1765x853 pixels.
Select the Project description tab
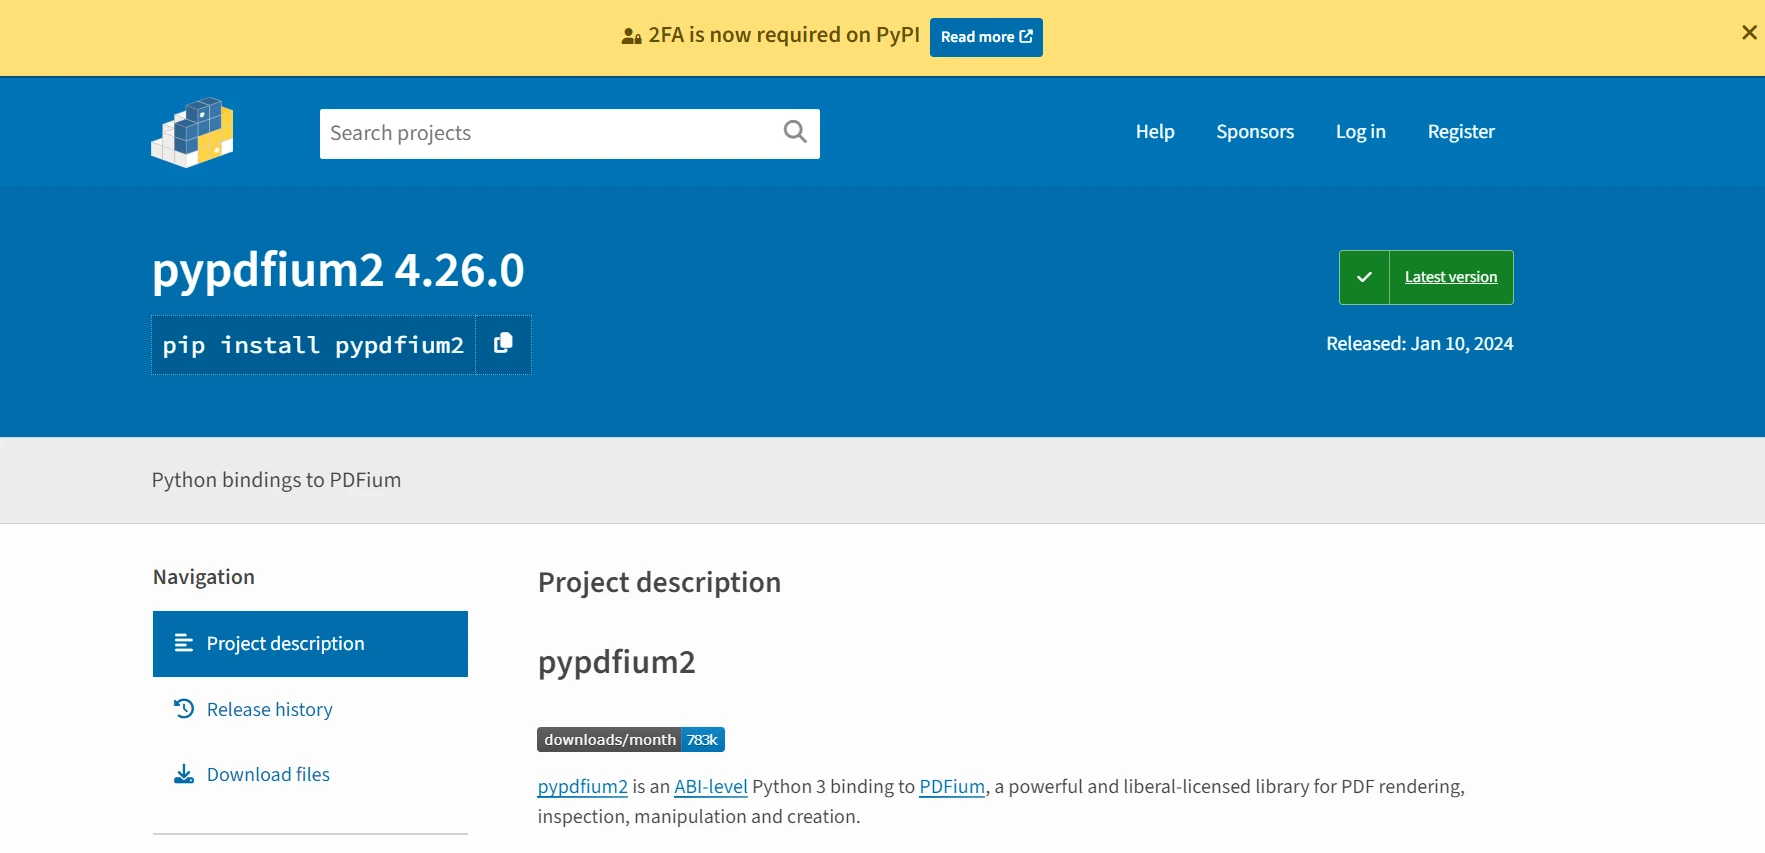click(x=310, y=644)
